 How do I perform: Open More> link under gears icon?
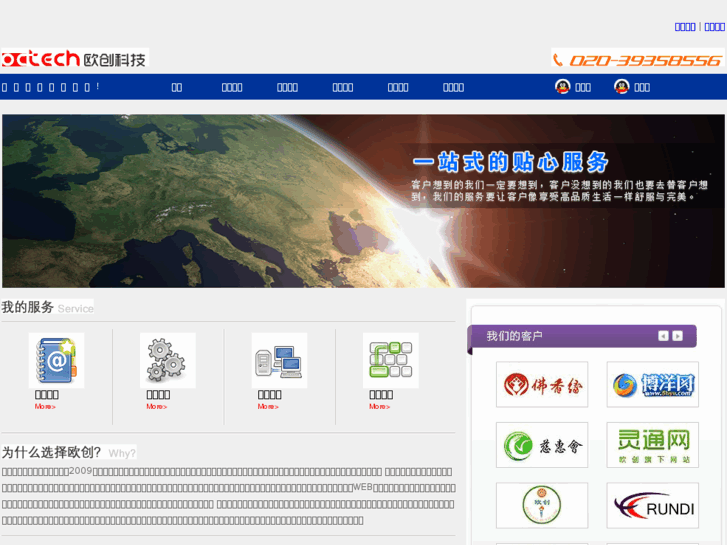click(157, 406)
